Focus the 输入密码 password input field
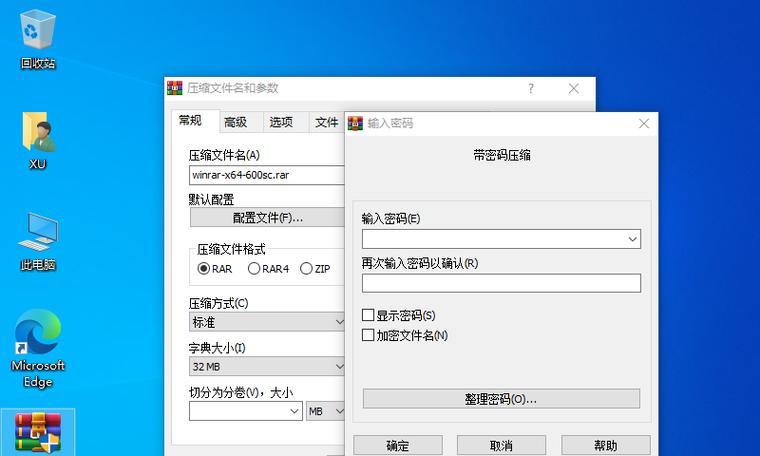This screenshot has width=760, height=456. click(501, 239)
